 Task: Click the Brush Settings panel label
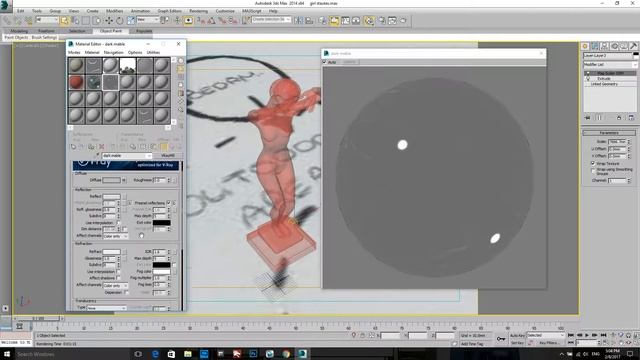coord(44,37)
